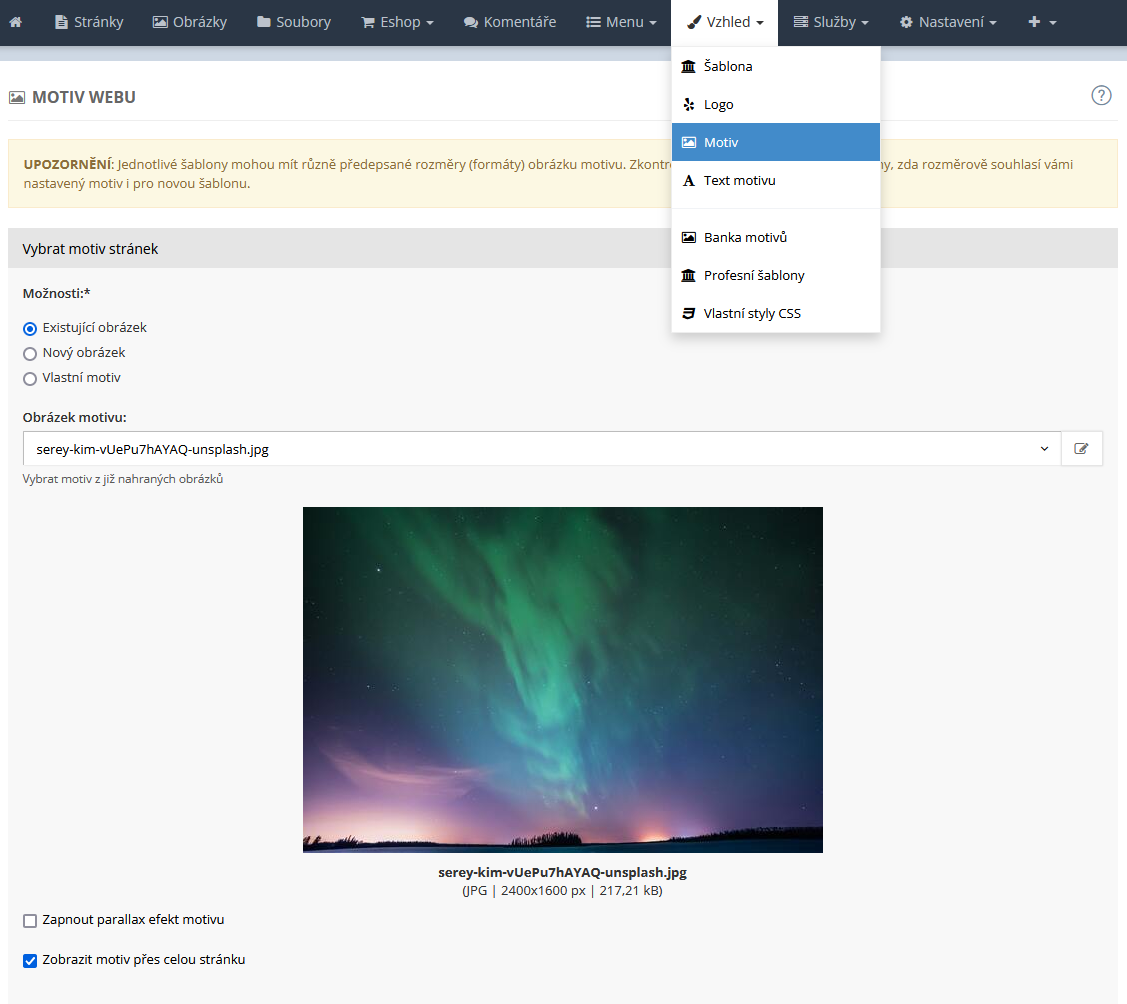Click the home icon in the navbar
1127x1004 pixels.
tap(15, 22)
